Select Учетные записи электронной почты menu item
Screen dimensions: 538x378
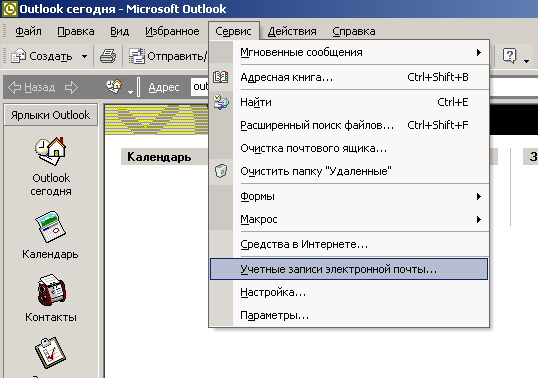coord(349,269)
